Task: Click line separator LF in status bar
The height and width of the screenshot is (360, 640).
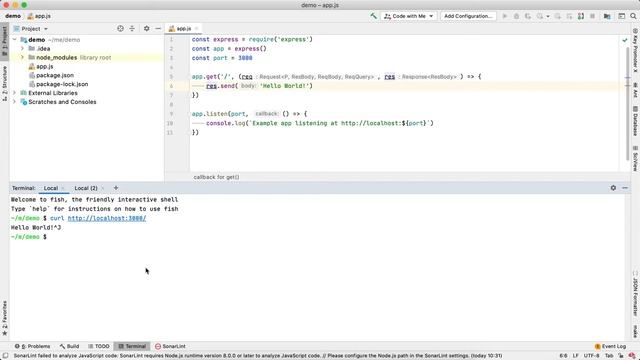Action: click(x=576, y=356)
